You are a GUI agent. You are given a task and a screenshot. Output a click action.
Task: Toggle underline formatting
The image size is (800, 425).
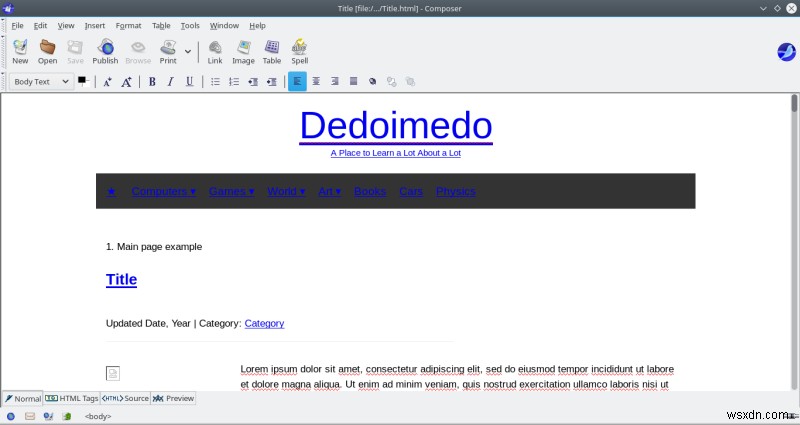189,82
